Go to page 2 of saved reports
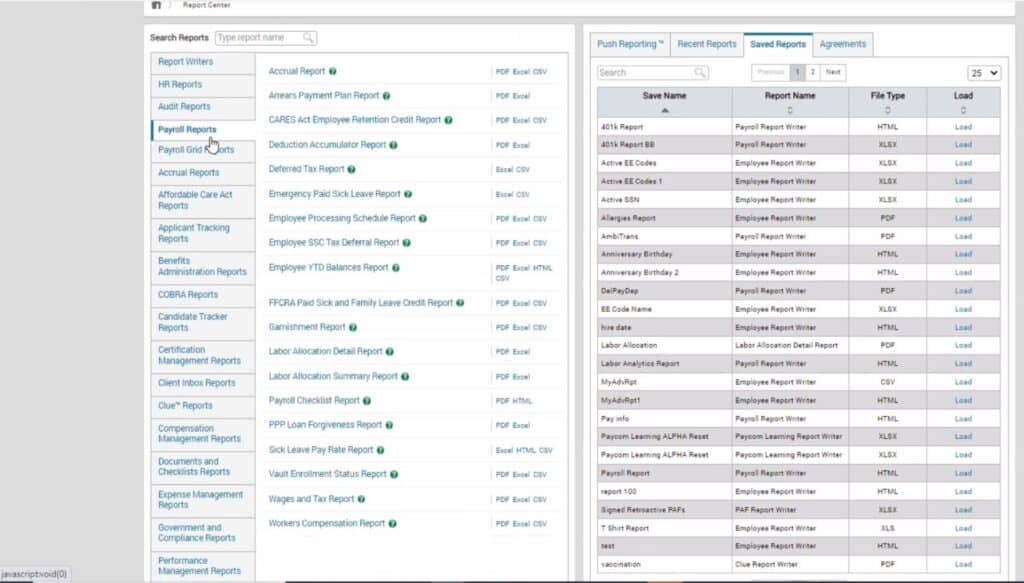Viewport: 1024px width, 583px height. click(x=812, y=72)
